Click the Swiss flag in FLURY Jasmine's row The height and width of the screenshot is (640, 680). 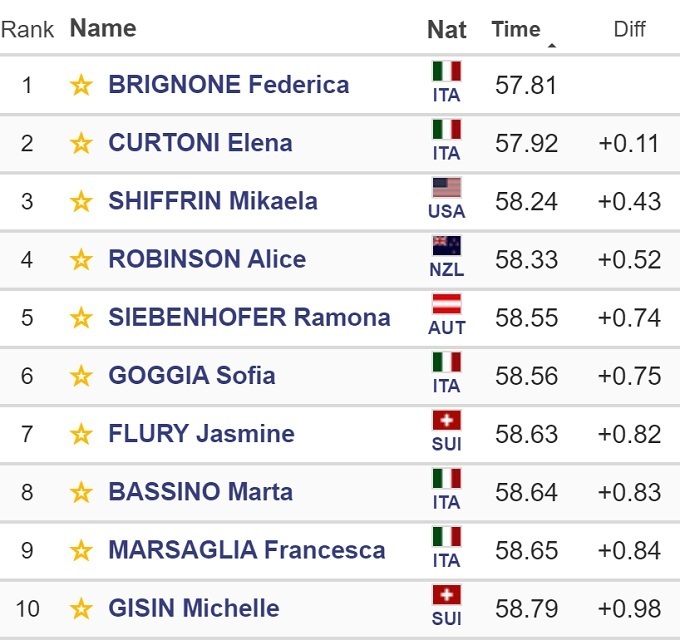[446, 420]
